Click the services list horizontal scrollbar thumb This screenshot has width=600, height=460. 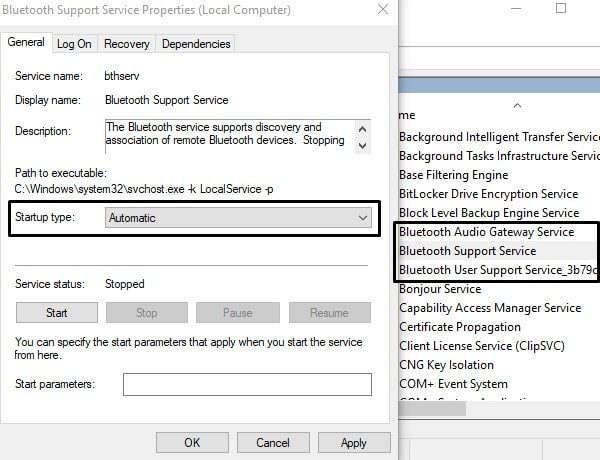(x=432, y=408)
